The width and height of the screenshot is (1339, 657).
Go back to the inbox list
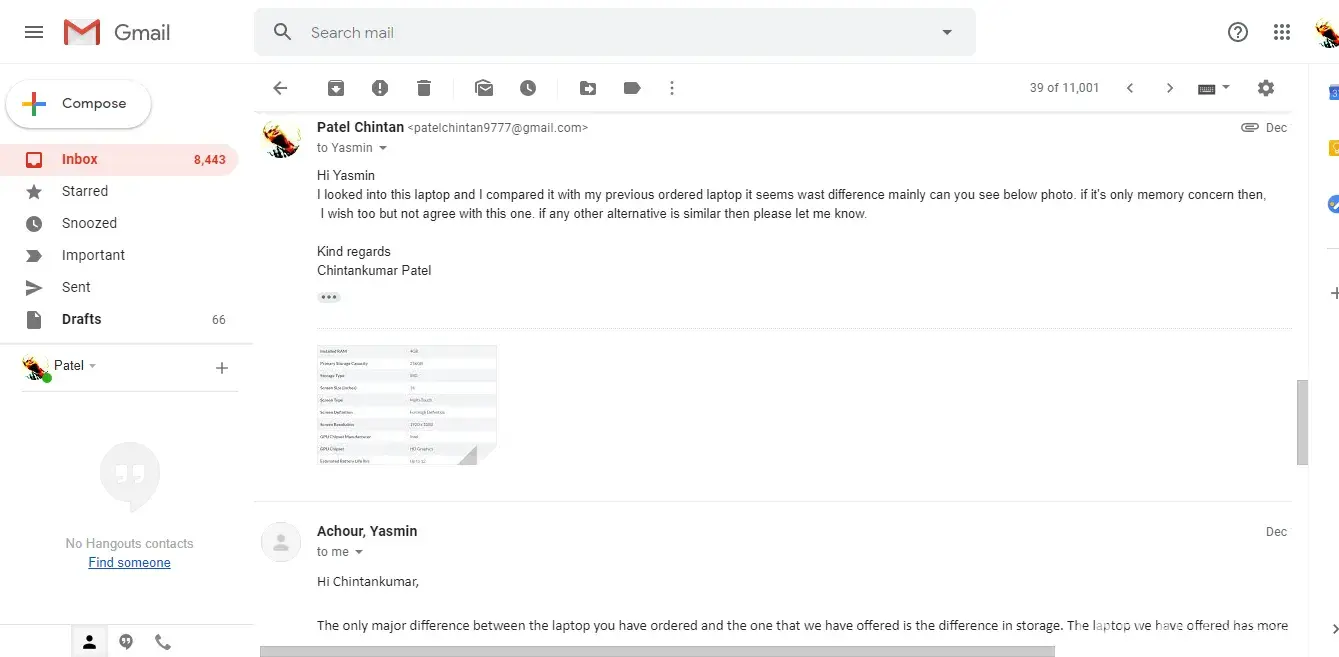click(x=280, y=88)
